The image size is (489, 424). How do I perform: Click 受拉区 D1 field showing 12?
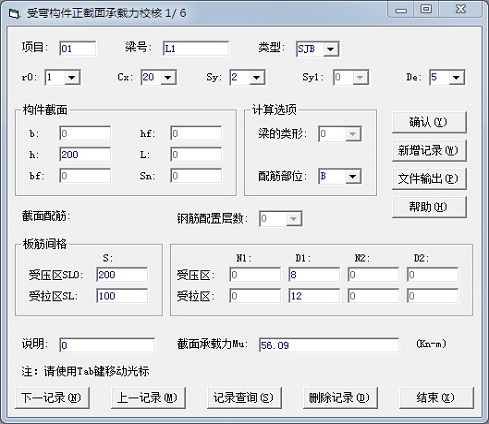point(314,296)
